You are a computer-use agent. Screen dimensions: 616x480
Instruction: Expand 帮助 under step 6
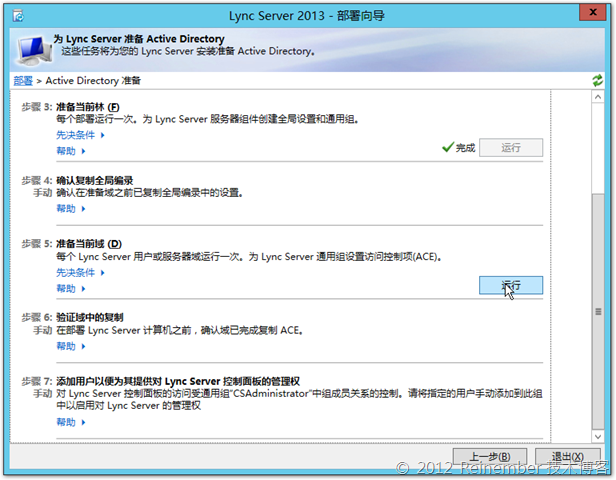pos(71,346)
